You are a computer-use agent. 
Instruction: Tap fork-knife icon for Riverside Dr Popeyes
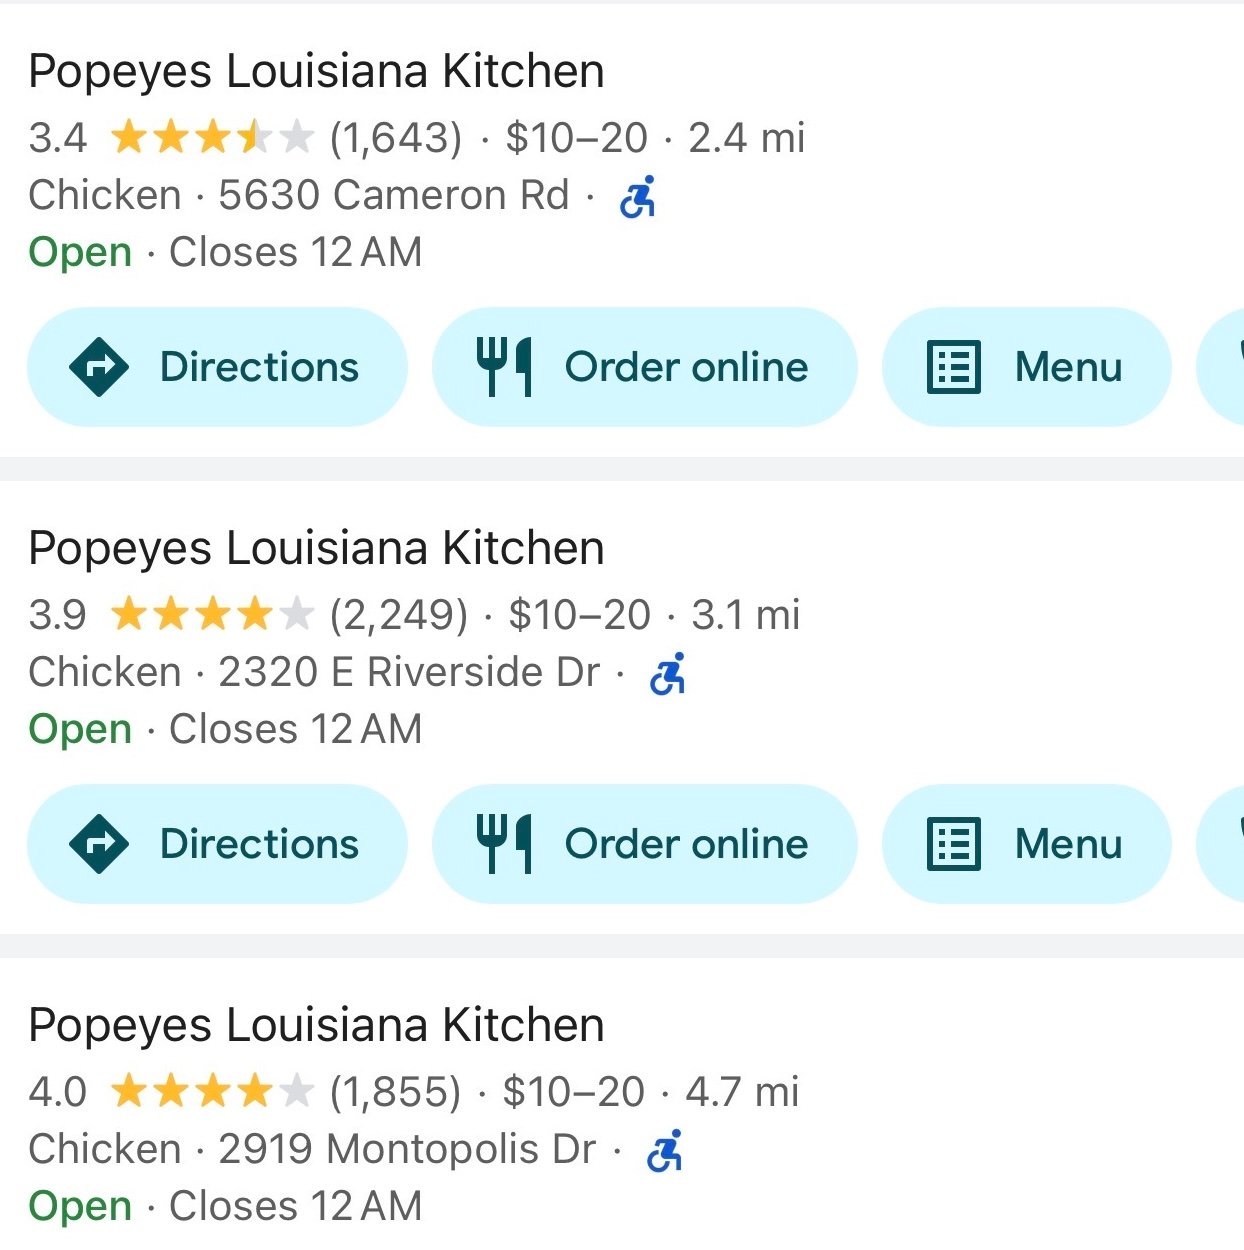pyautogui.click(x=503, y=844)
